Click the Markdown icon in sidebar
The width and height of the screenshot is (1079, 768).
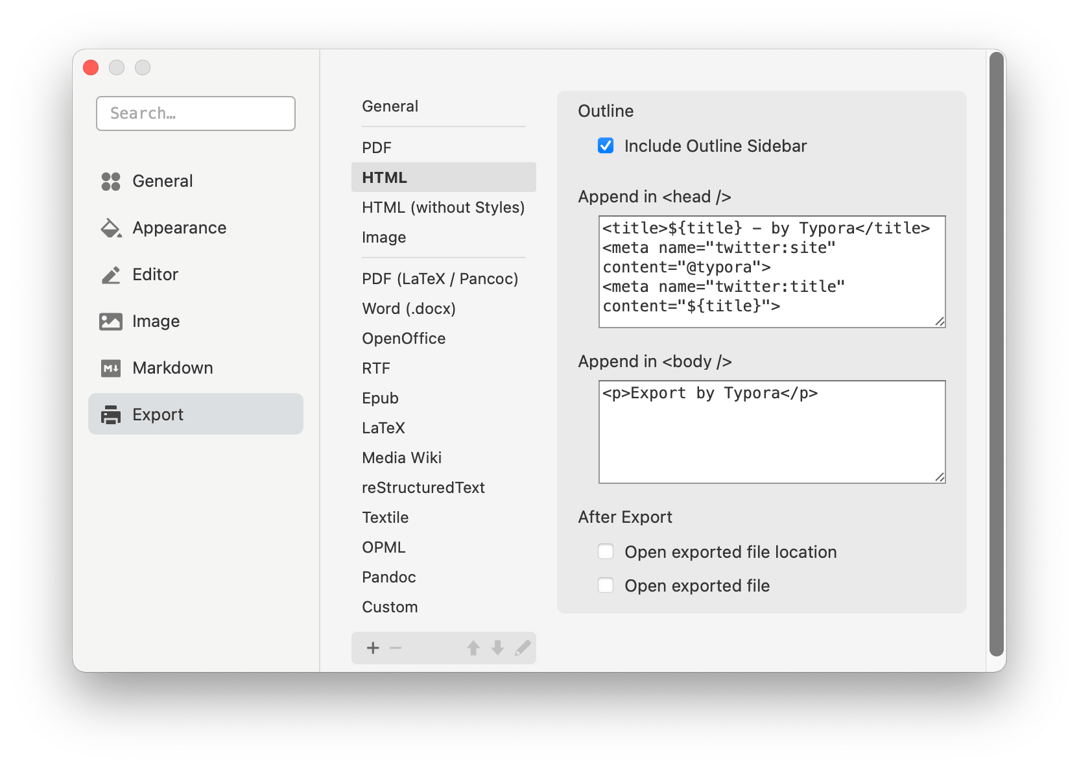coord(111,368)
